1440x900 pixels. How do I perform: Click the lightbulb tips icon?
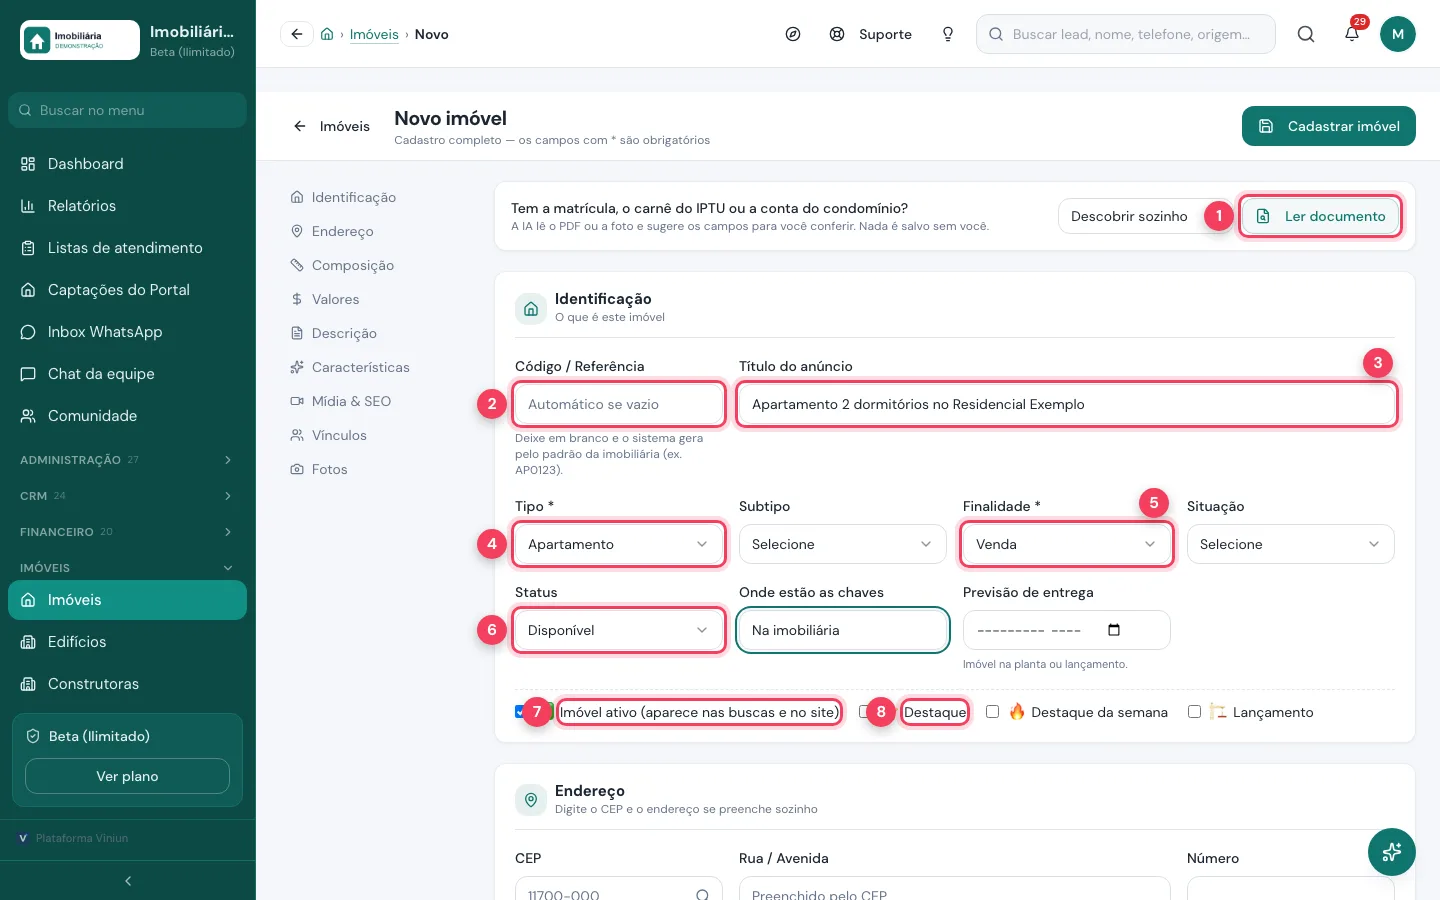click(x=948, y=34)
